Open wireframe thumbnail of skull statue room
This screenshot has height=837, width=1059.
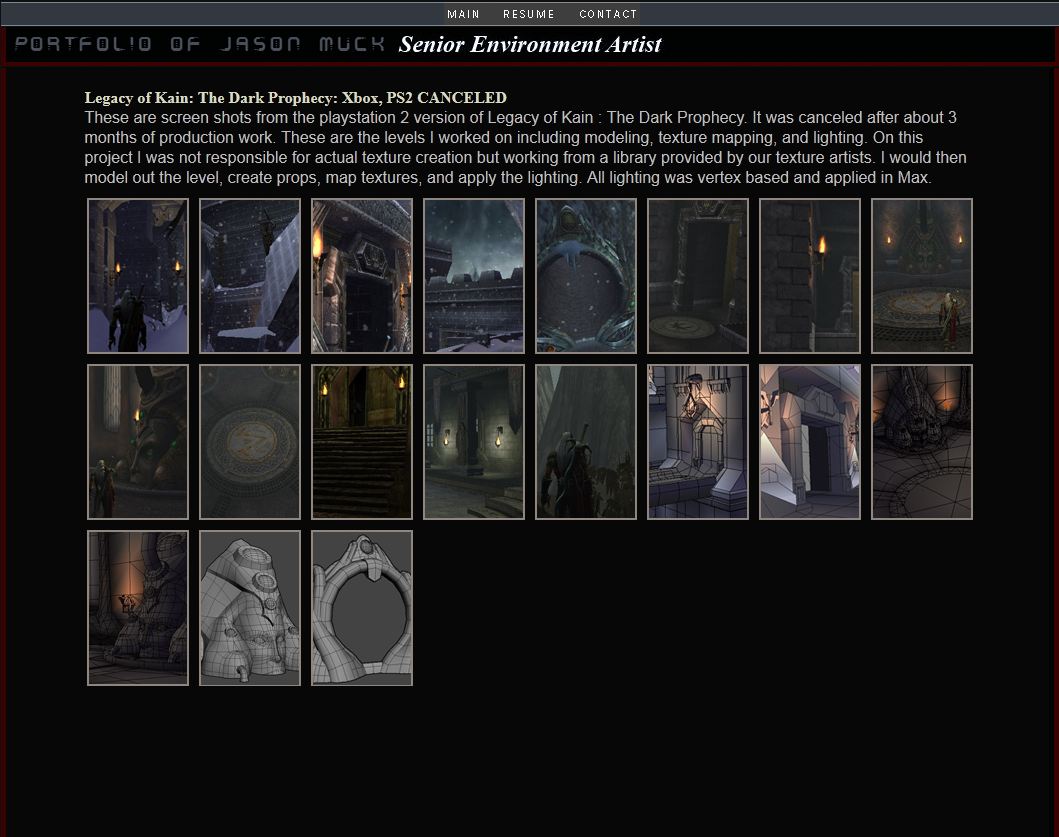[922, 442]
